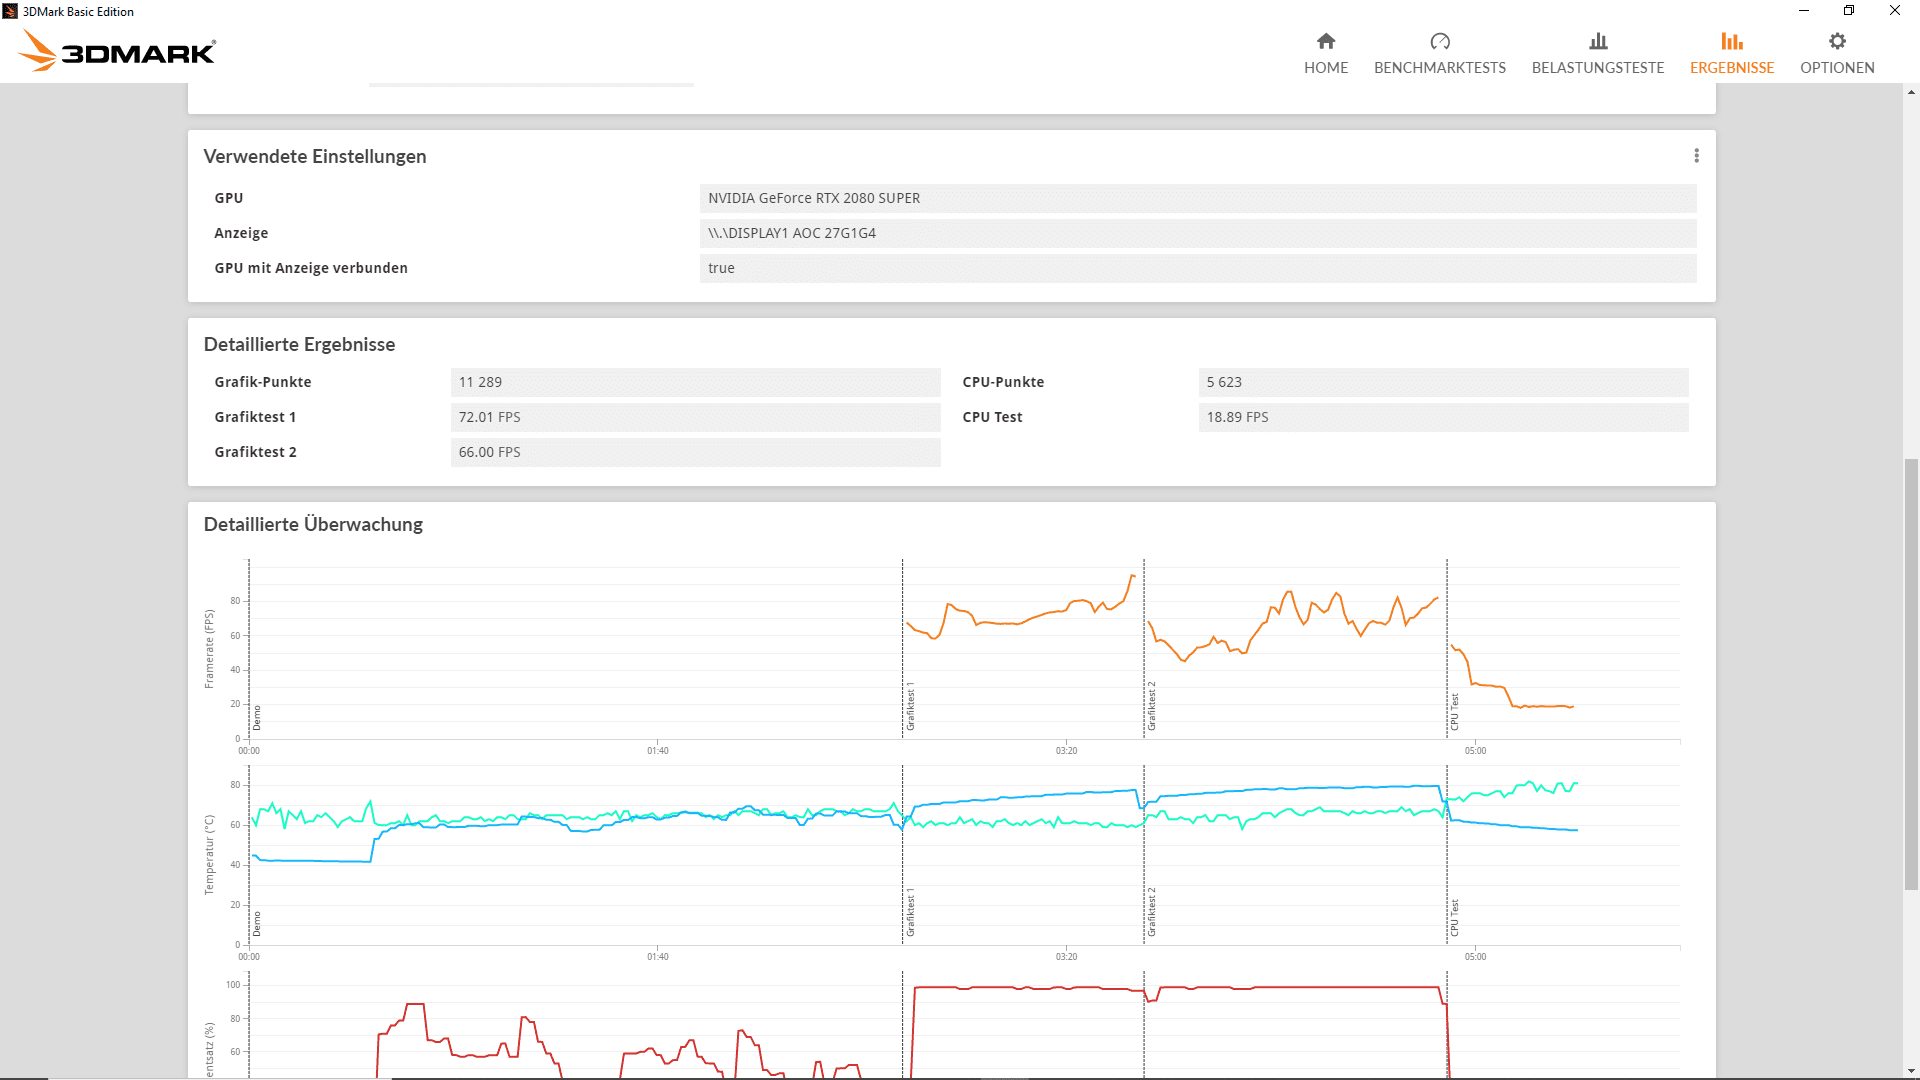The image size is (1920, 1080).
Task: Click the Demo marker in framerate chart
Action: click(x=256, y=718)
